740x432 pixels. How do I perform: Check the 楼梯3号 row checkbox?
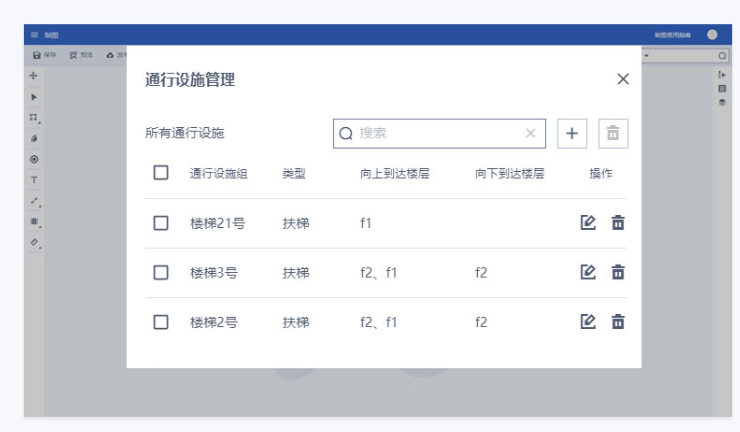point(161,272)
